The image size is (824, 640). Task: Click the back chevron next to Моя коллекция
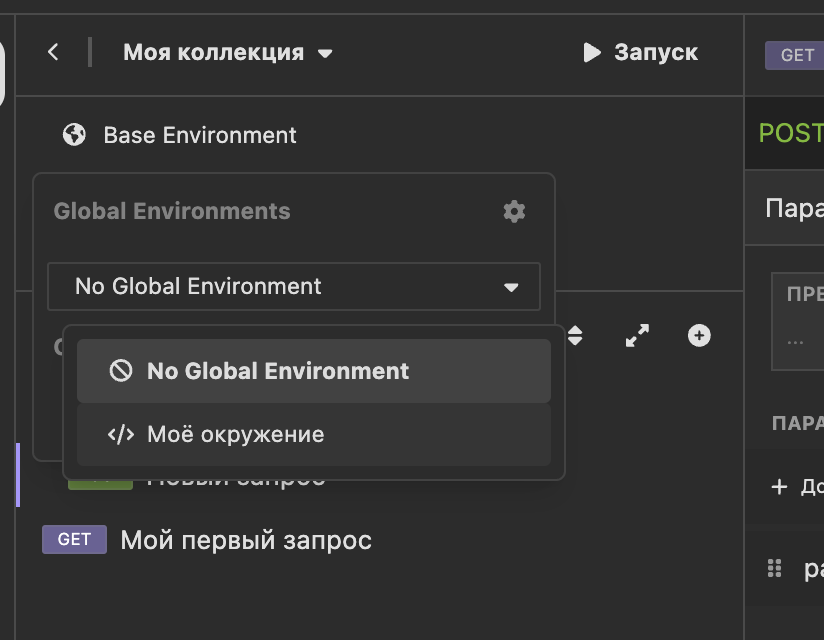[52, 52]
